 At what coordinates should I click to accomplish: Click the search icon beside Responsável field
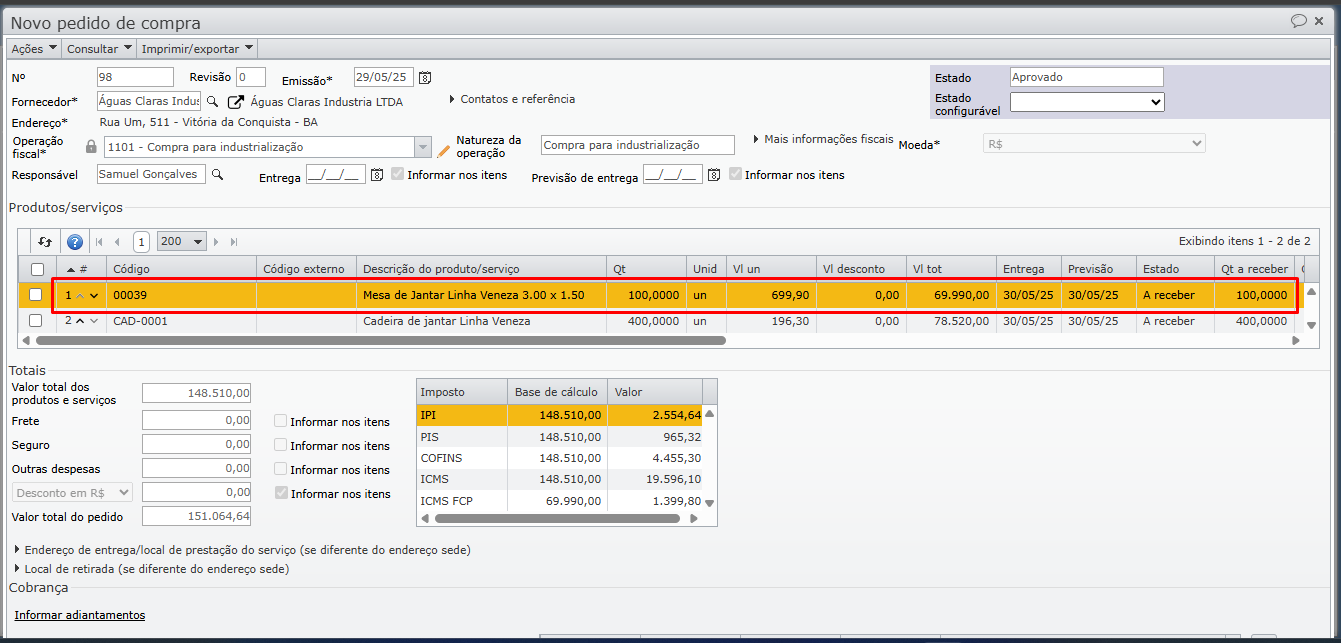pyautogui.click(x=217, y=175)
